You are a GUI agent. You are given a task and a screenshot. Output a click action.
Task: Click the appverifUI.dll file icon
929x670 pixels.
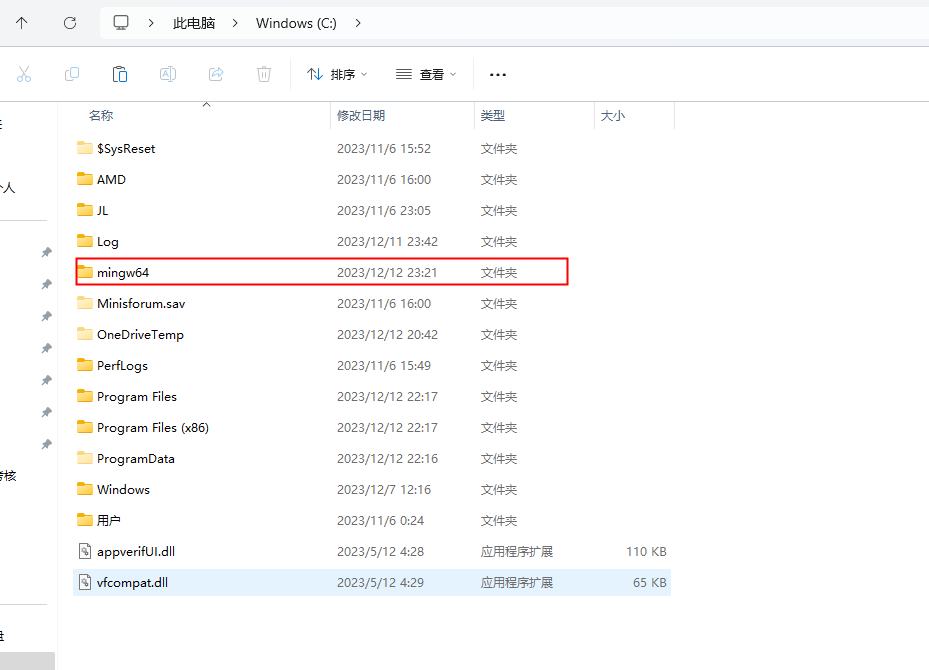85,552
